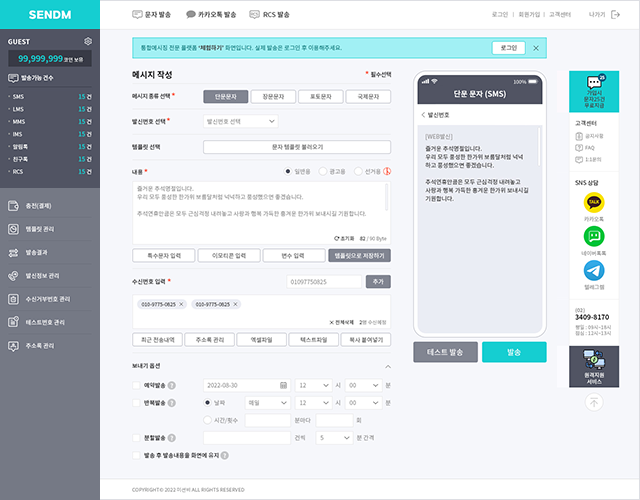The image size is (640, 500).
Task: Open 분 간격 interval dropdown
Action: click(x=334, y=438)
